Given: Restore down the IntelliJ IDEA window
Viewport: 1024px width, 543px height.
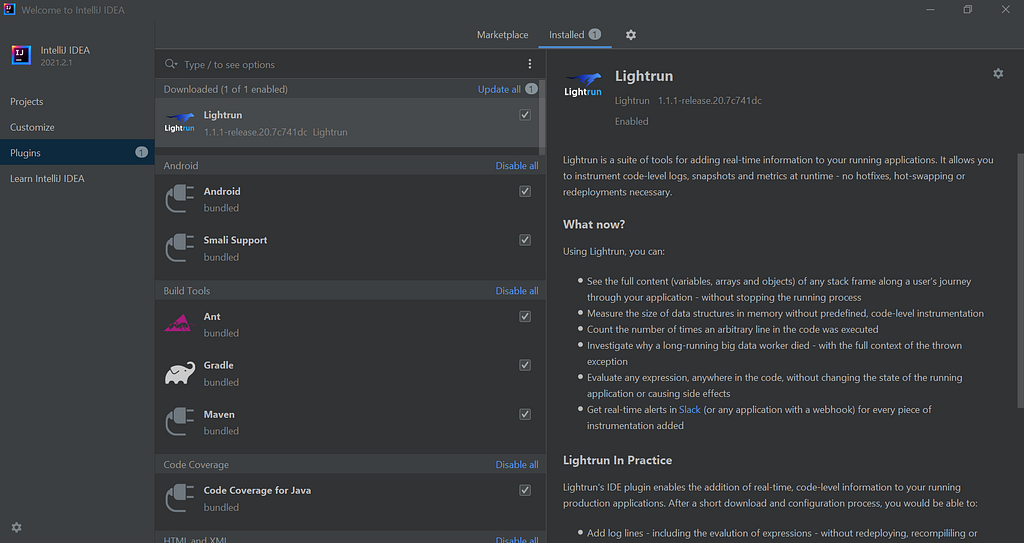Looking at the screenshot, I should (x=968, y=9).
